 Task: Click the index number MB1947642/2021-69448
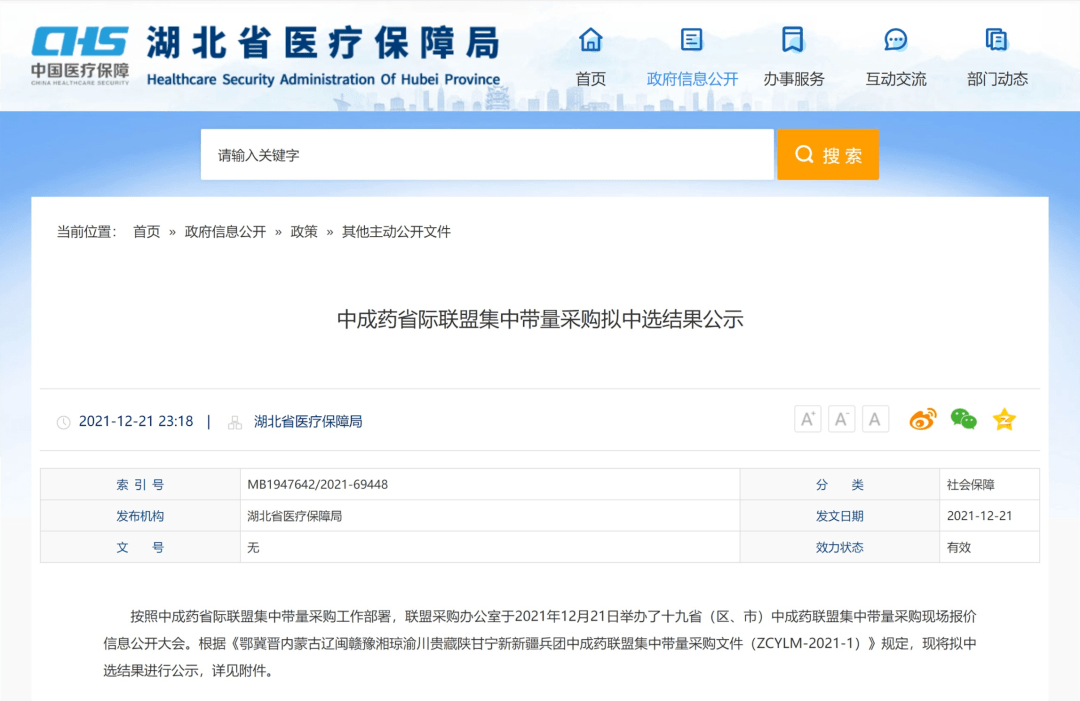tap(318, 485)
